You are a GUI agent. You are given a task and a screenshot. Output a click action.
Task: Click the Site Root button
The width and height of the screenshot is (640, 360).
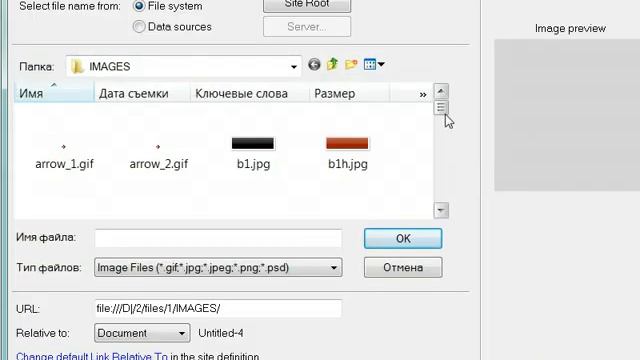tap(307, 4)
